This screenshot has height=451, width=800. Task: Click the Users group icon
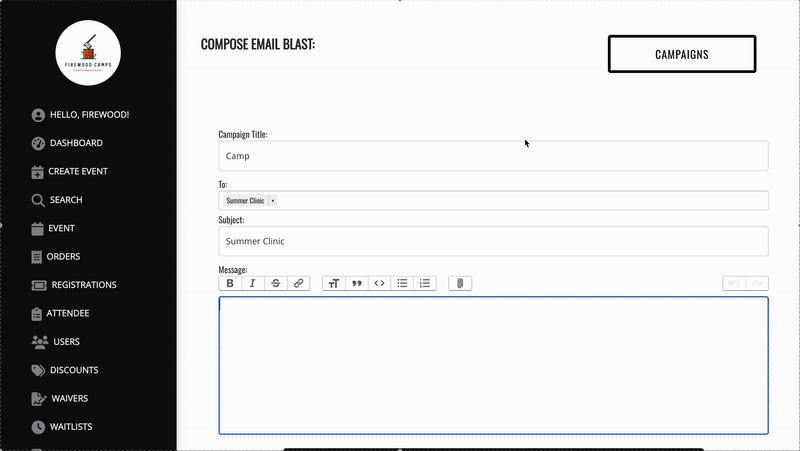[x=40, y=342]
